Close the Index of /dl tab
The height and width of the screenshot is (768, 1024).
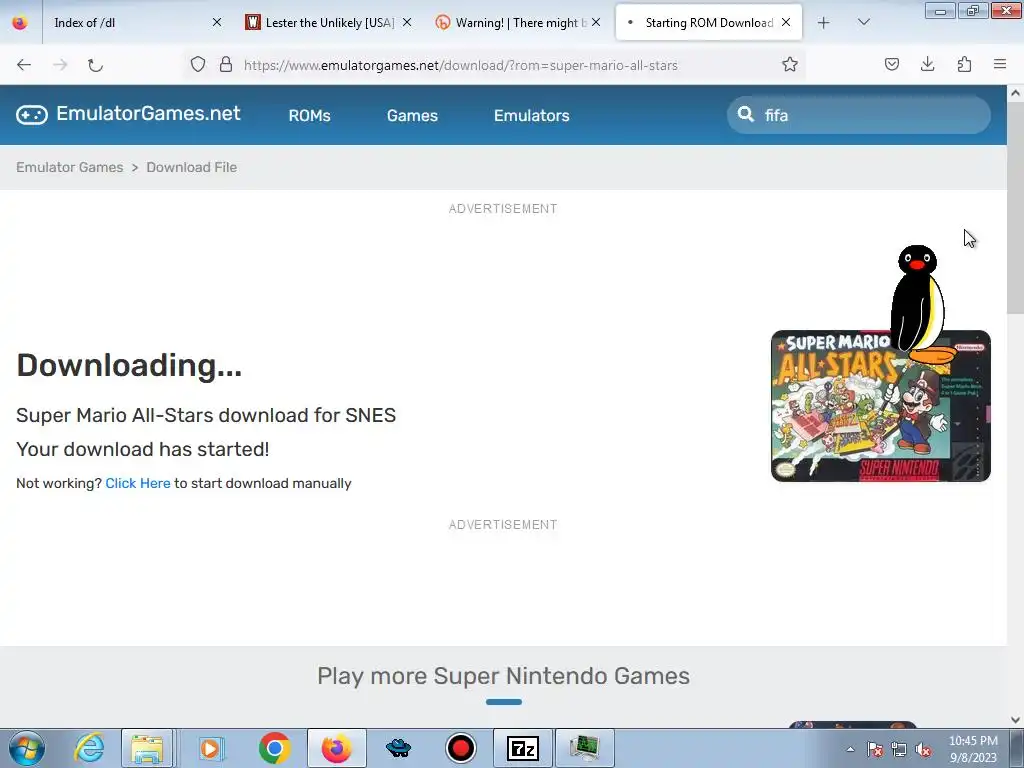tap(217, 23)
